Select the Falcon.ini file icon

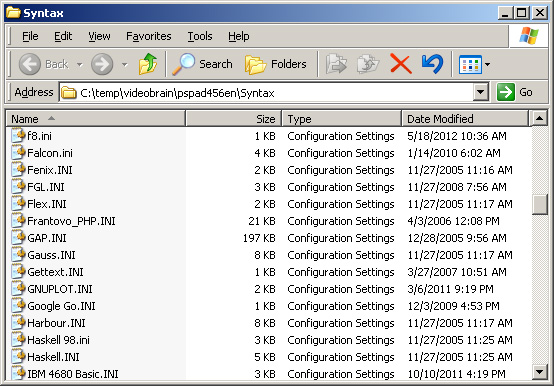click(18, 153)
